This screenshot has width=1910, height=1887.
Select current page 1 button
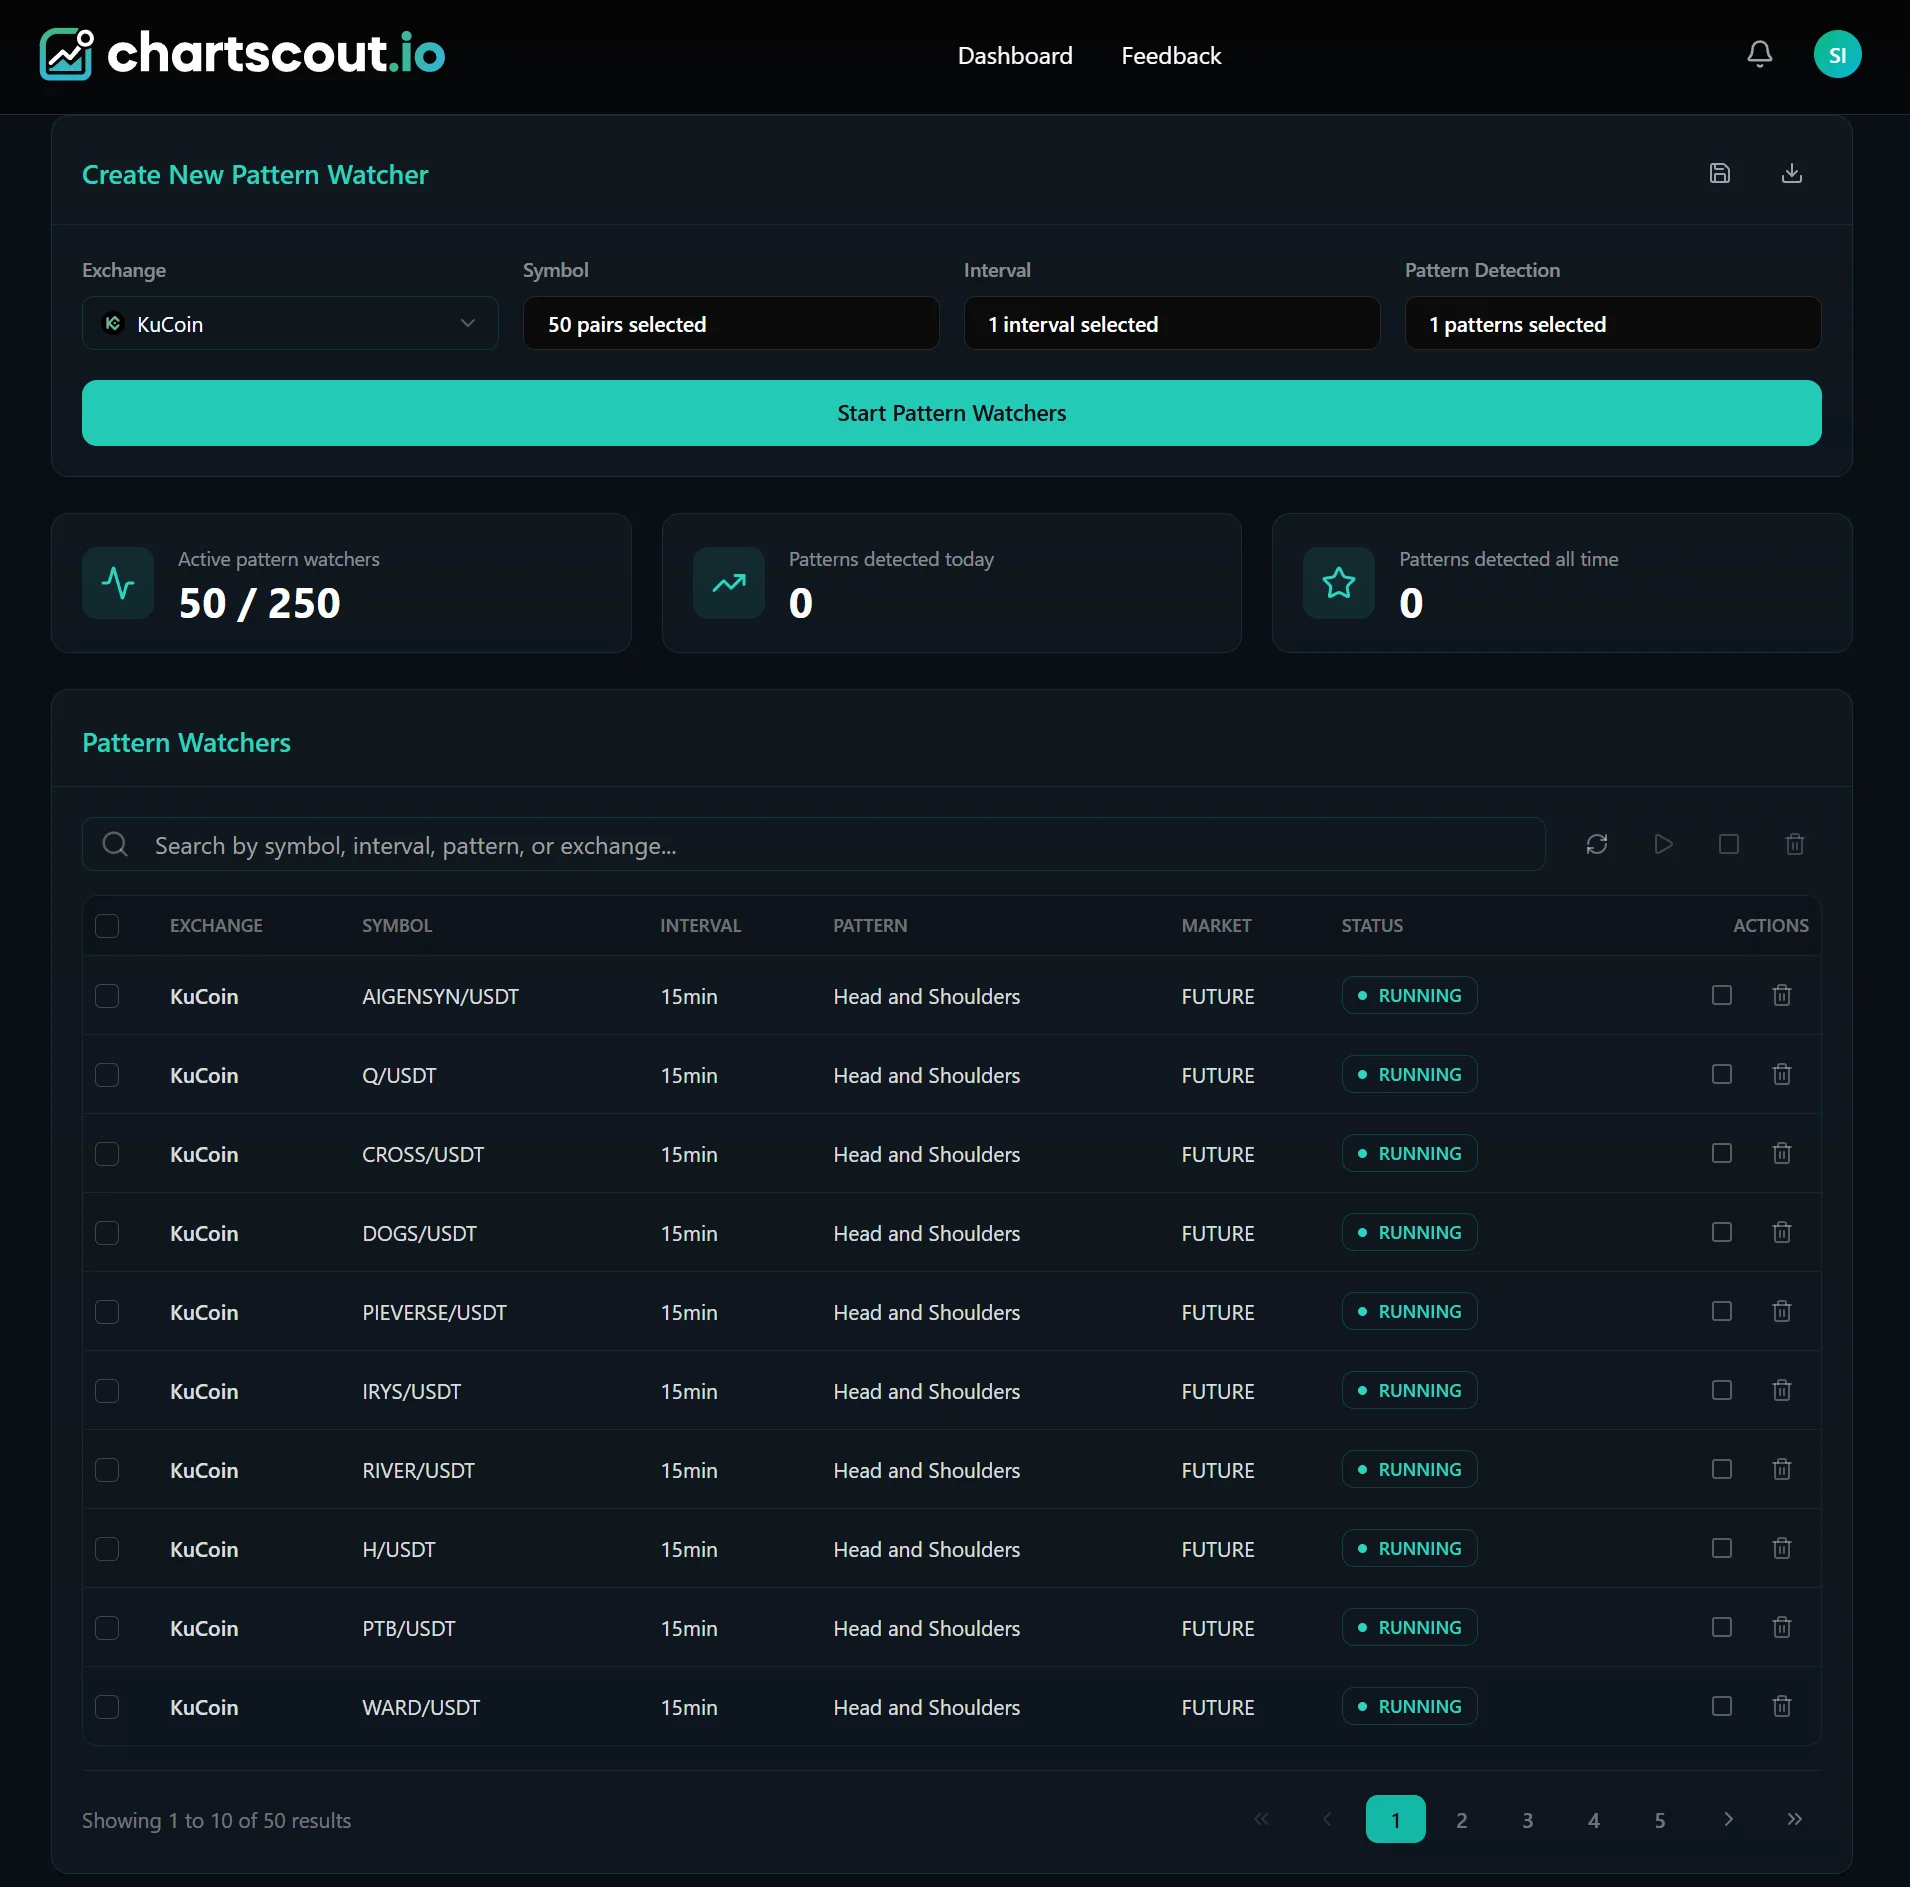[x=1396, y=1819]
